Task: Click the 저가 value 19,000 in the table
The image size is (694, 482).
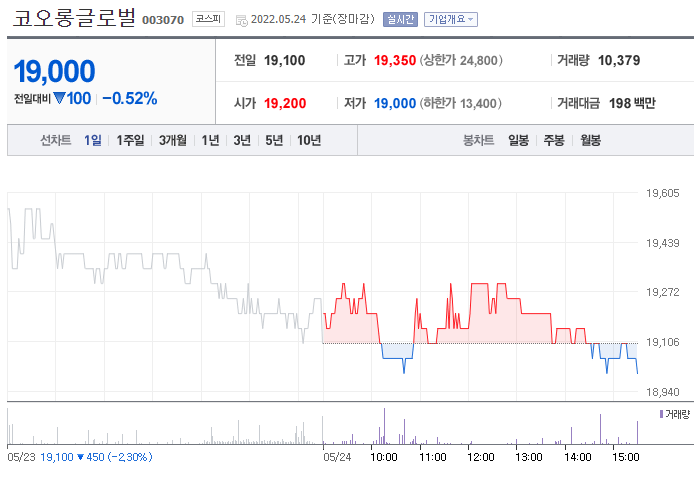Action: [395, 103]
